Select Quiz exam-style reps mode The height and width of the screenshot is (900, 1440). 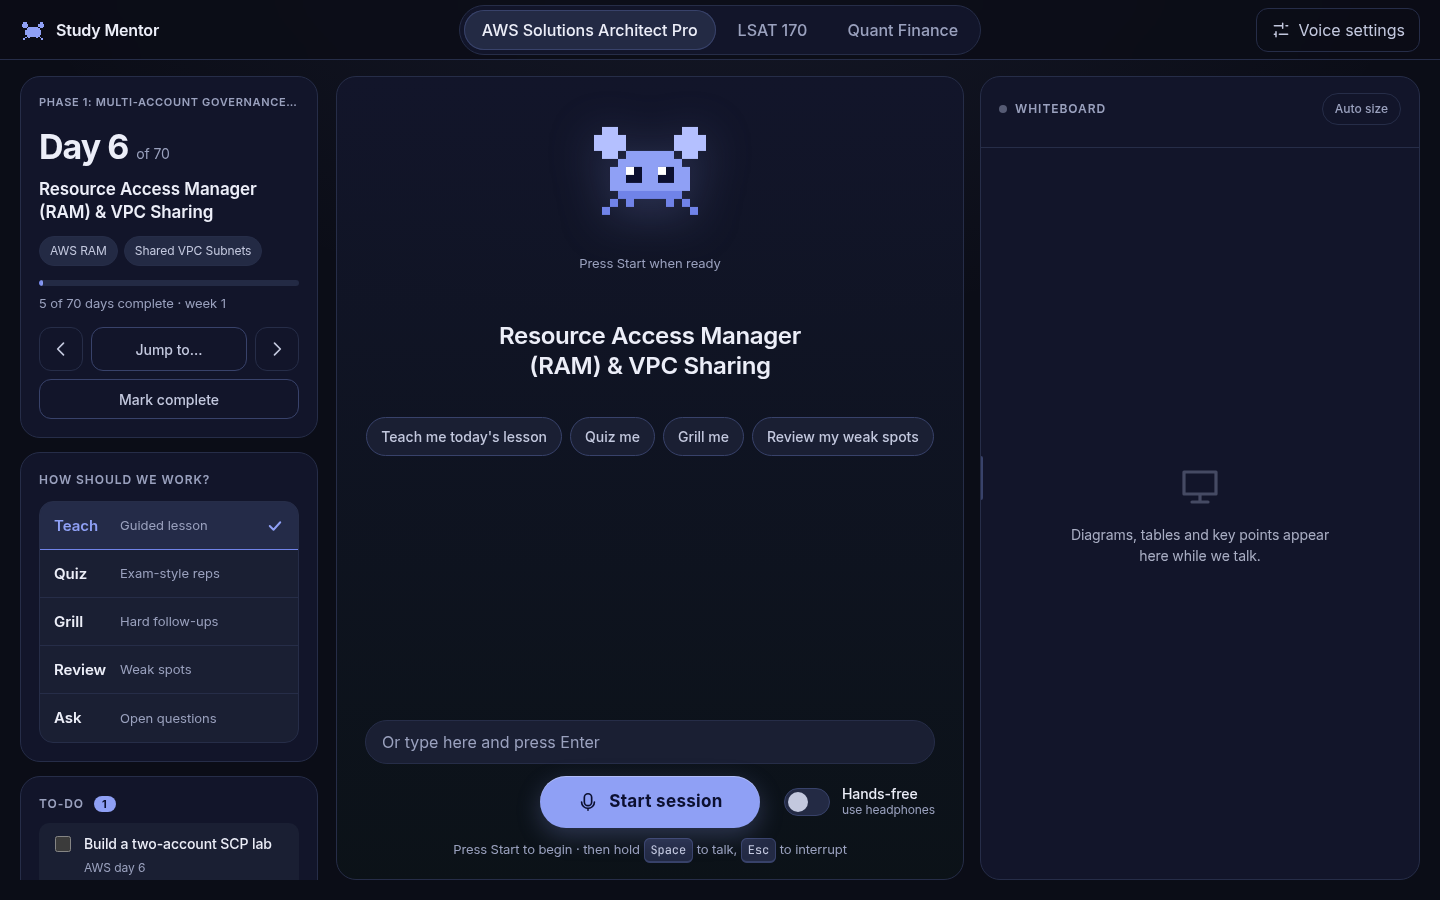click(169, 574)
